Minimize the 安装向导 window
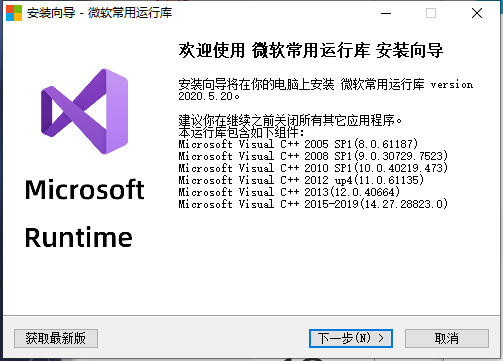Screen dimensions: 503x361 pyautogui.click(x=386, y=13)
